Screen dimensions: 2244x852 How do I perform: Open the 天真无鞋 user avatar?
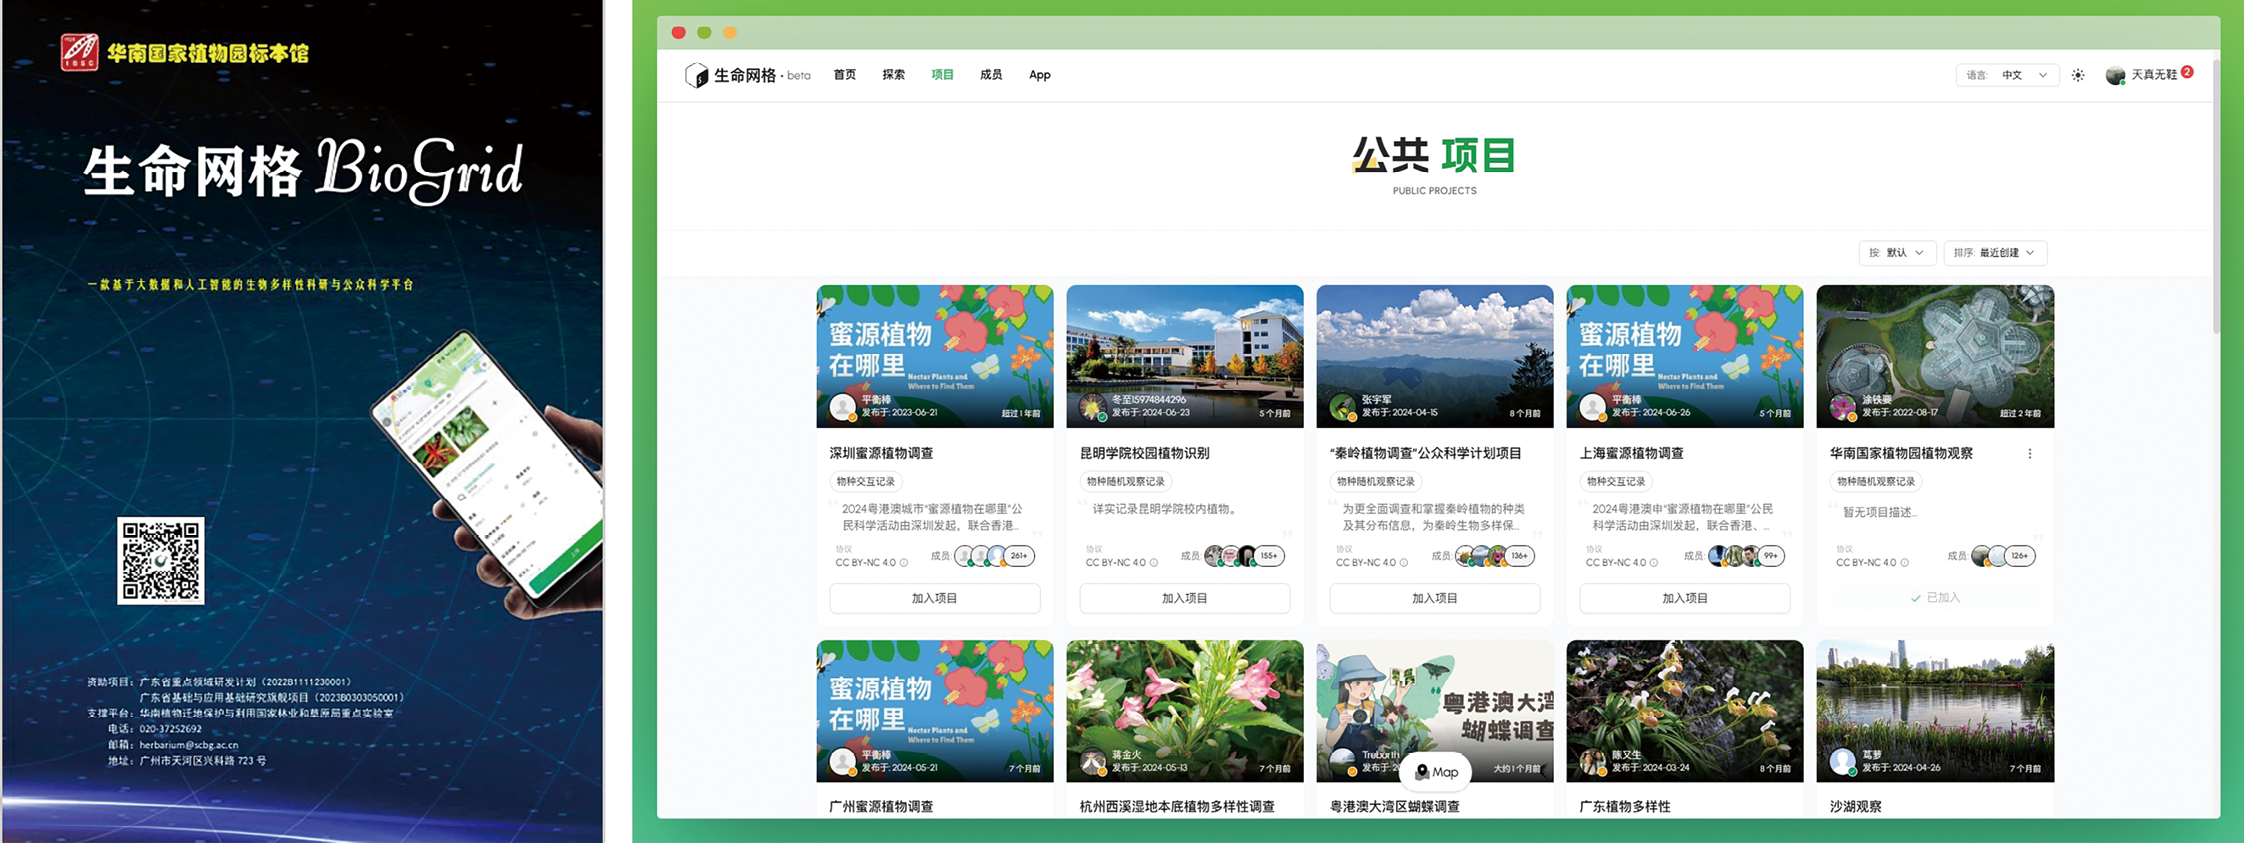(x=2115, y=76)
